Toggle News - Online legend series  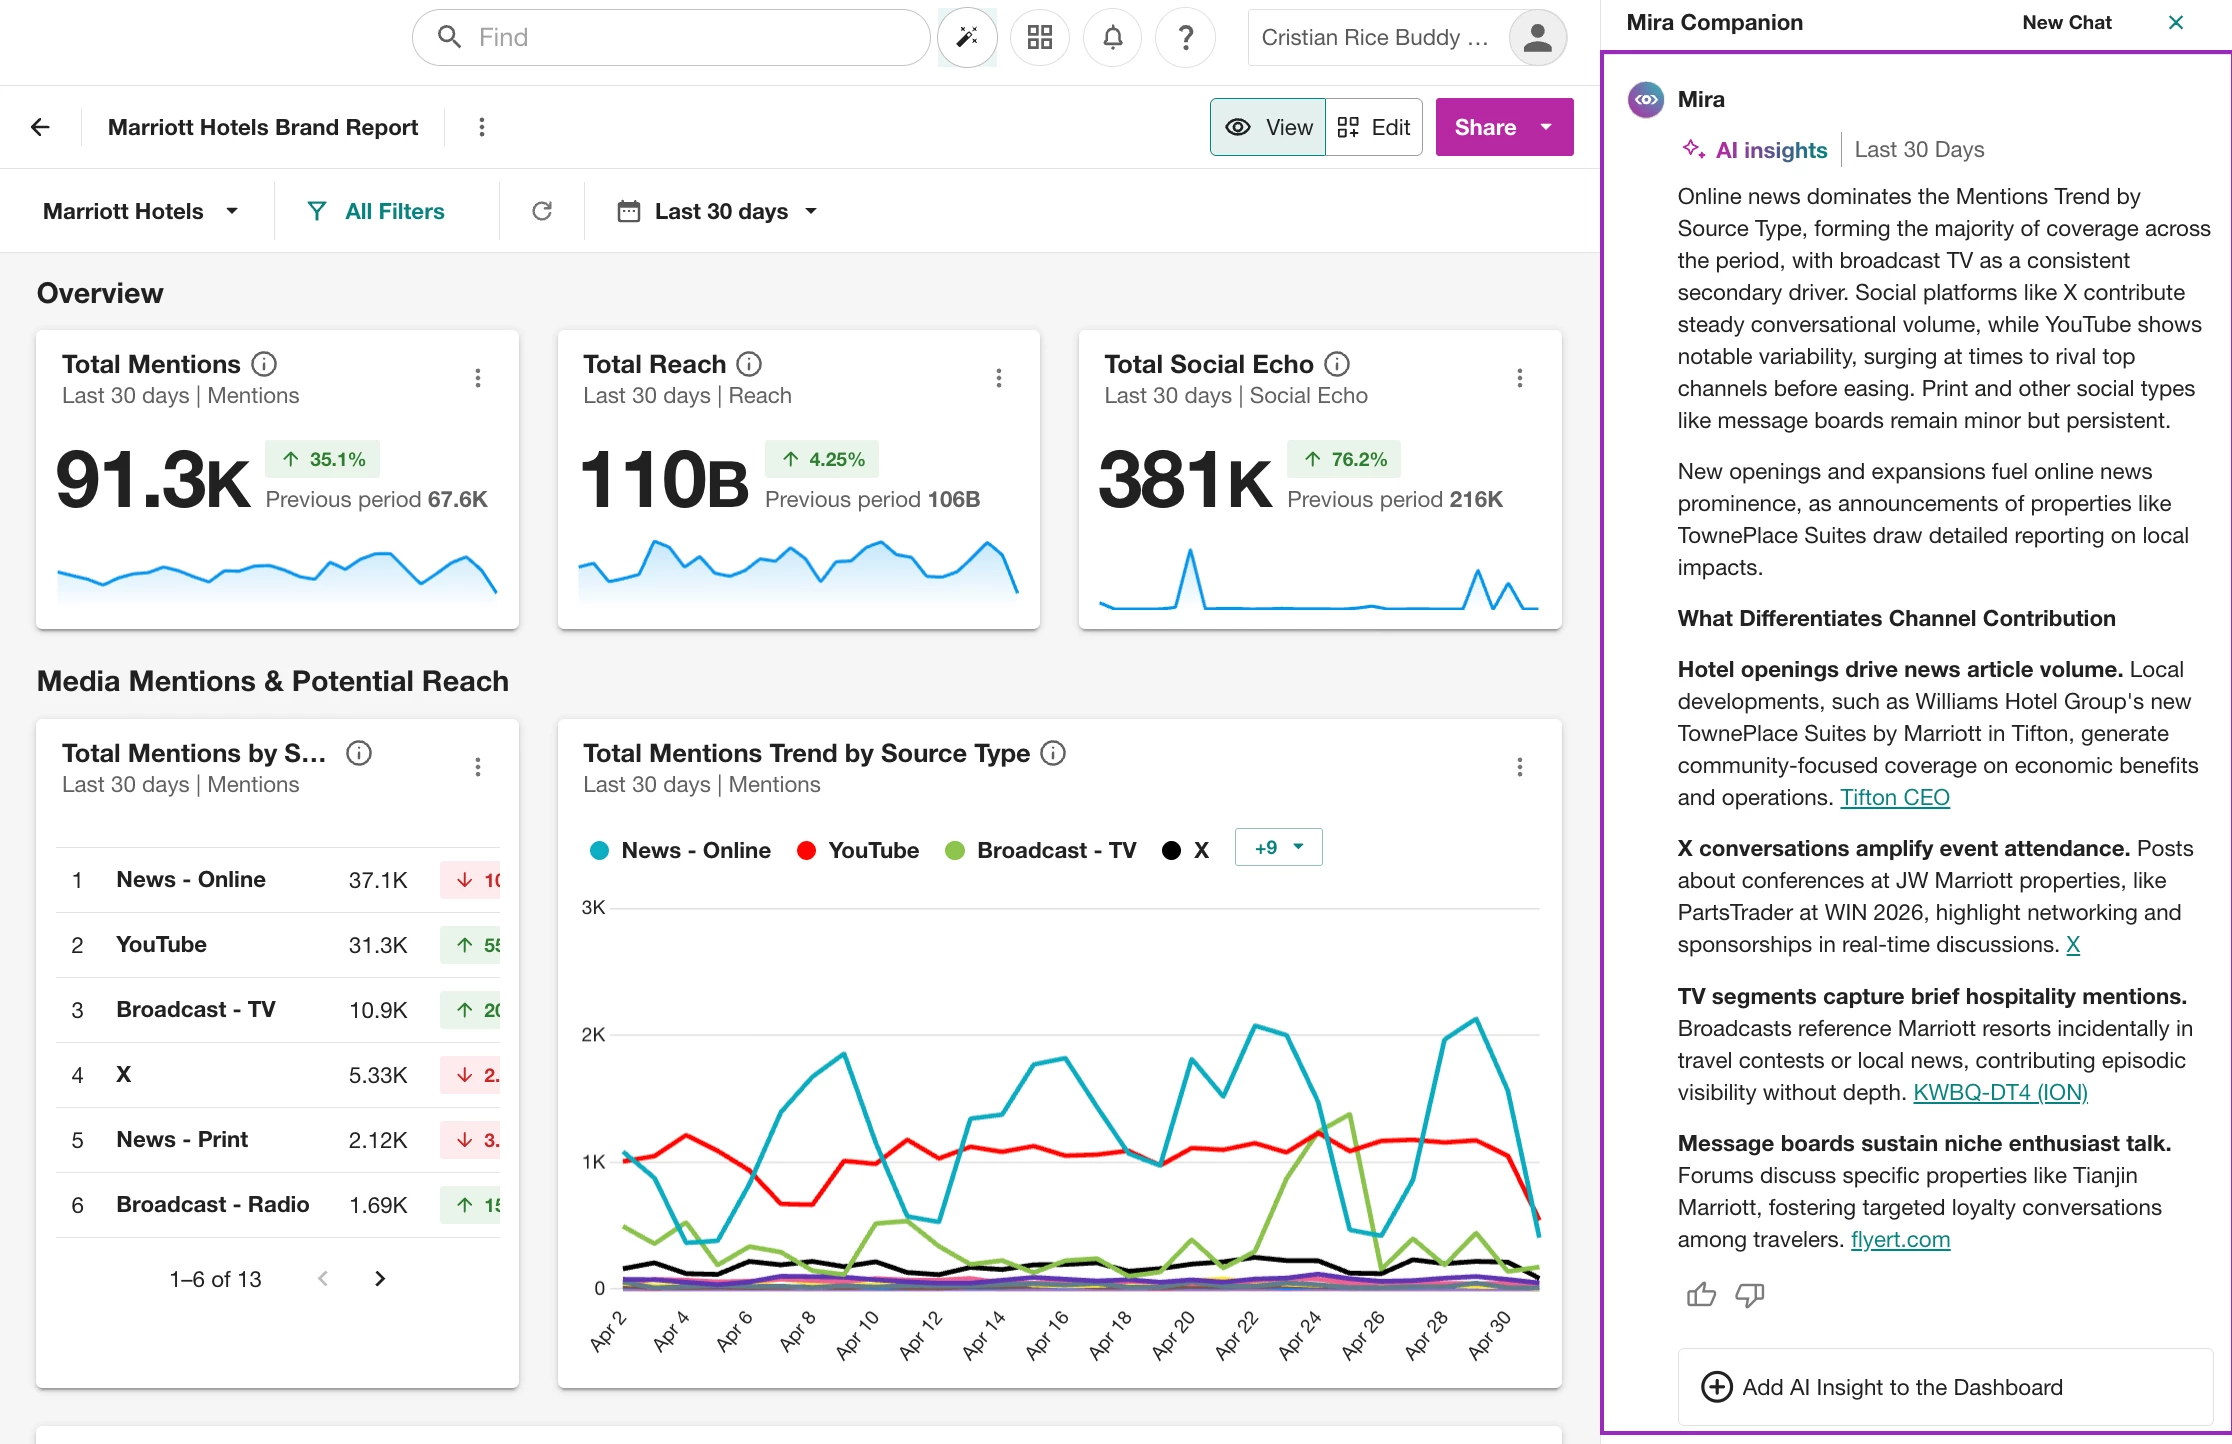point(680,850)
